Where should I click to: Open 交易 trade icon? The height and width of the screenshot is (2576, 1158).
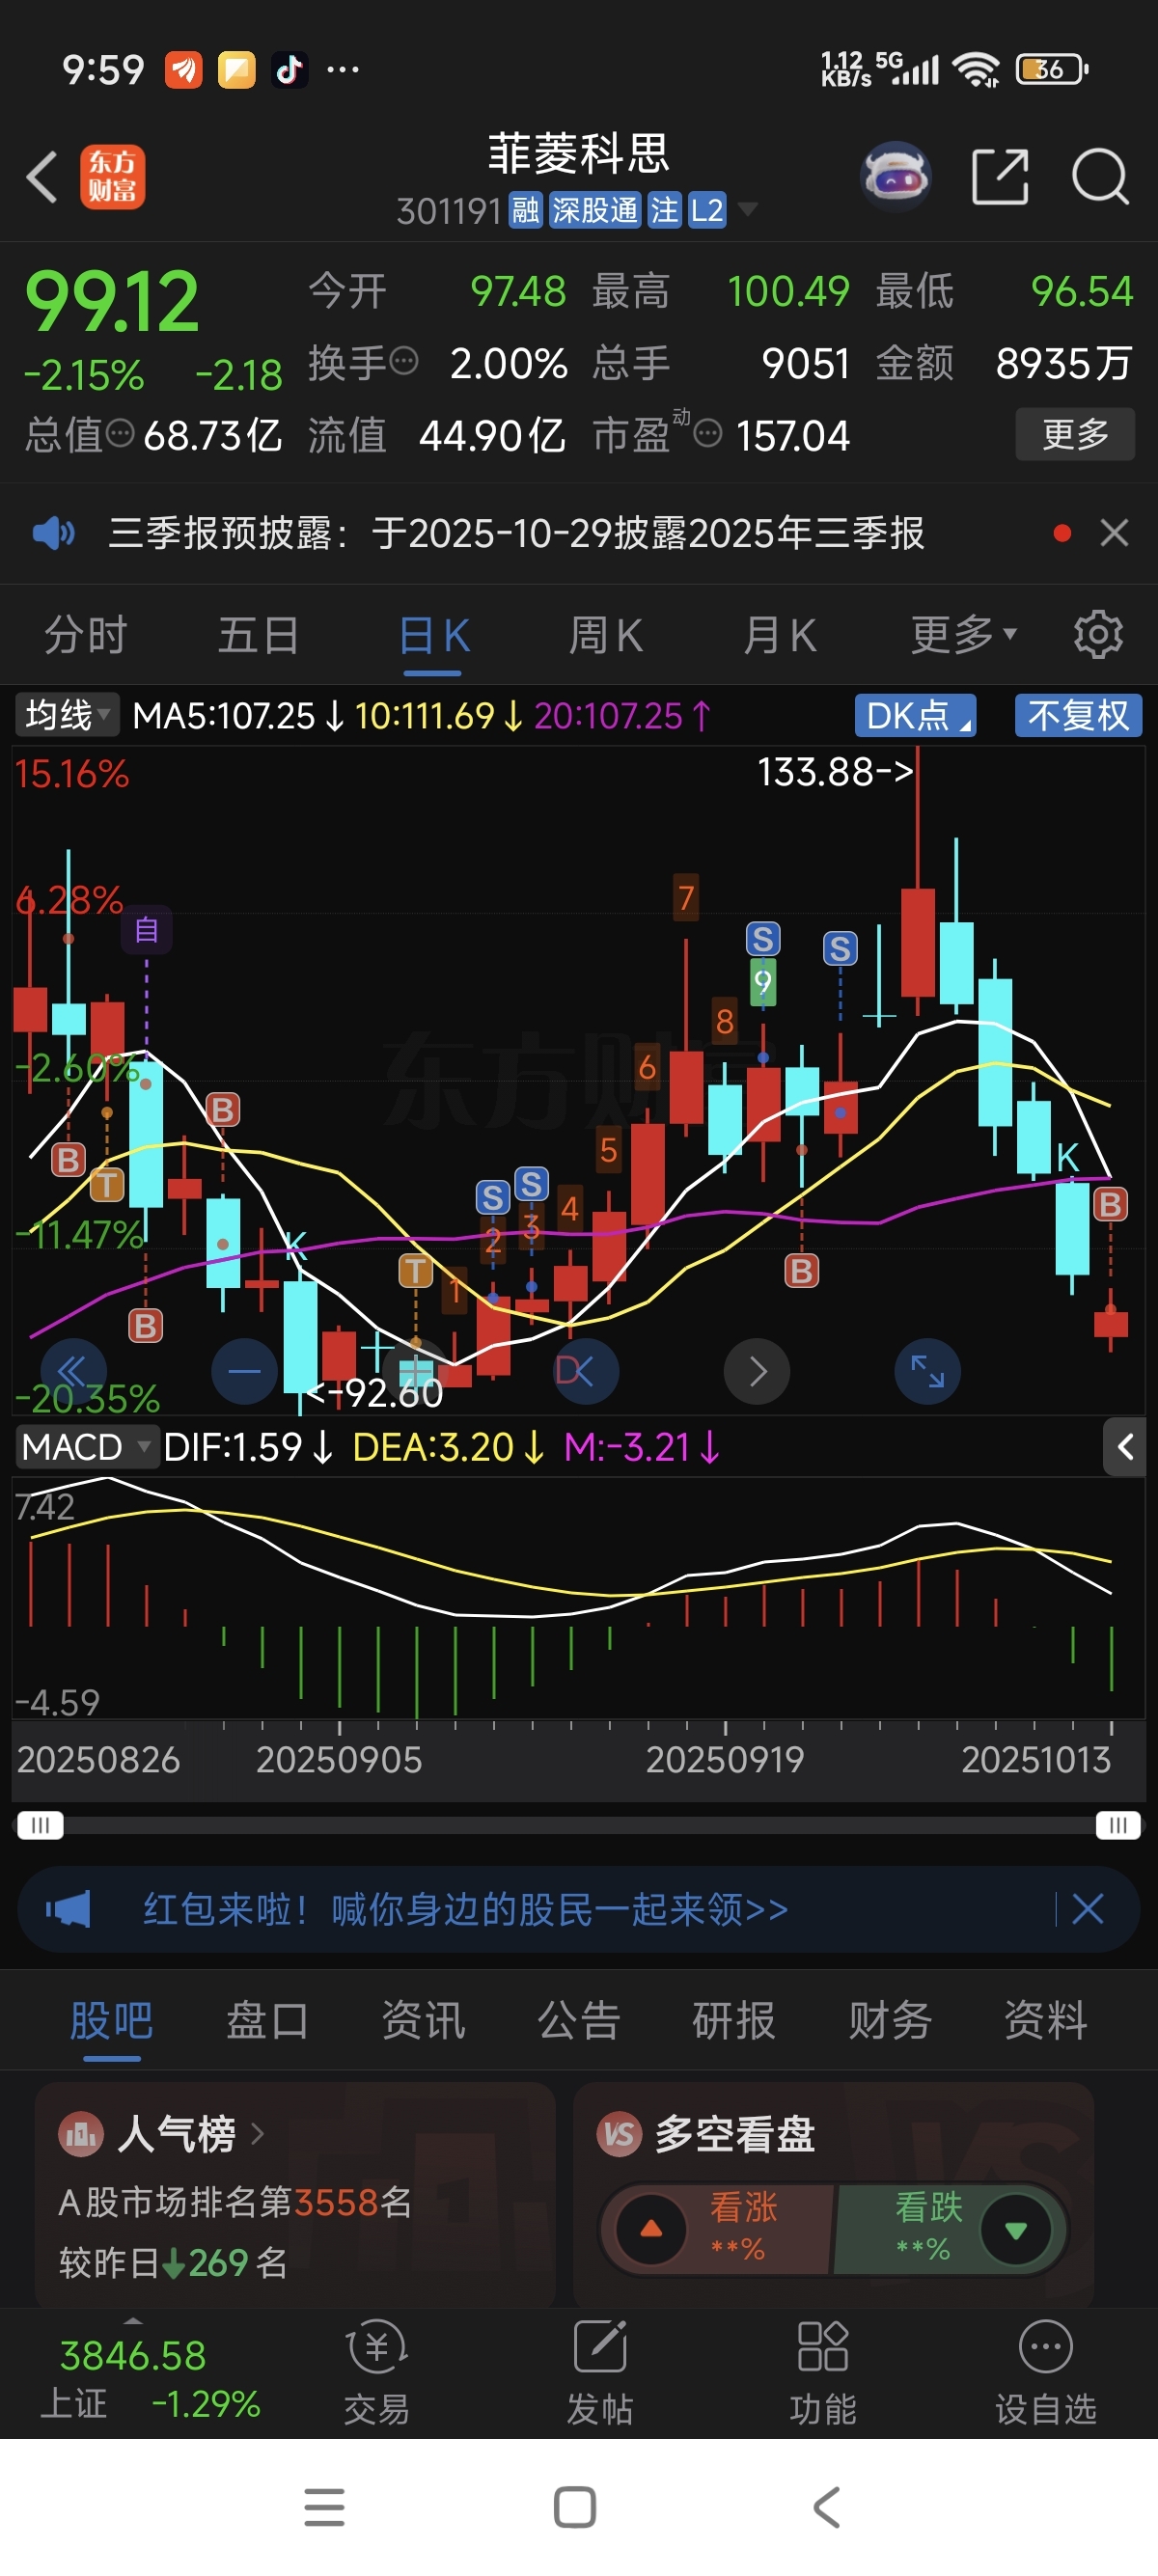click(377, 2373)
